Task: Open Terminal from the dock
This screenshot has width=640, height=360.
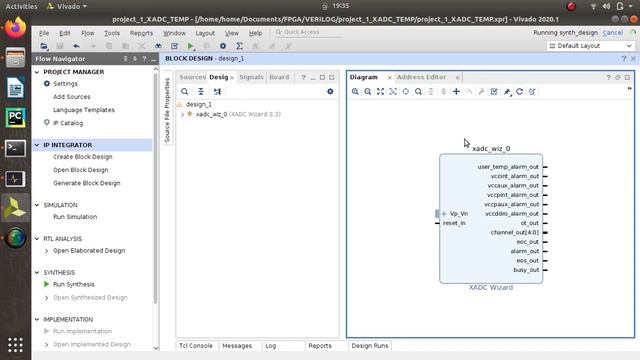Action: coord(15,148)
